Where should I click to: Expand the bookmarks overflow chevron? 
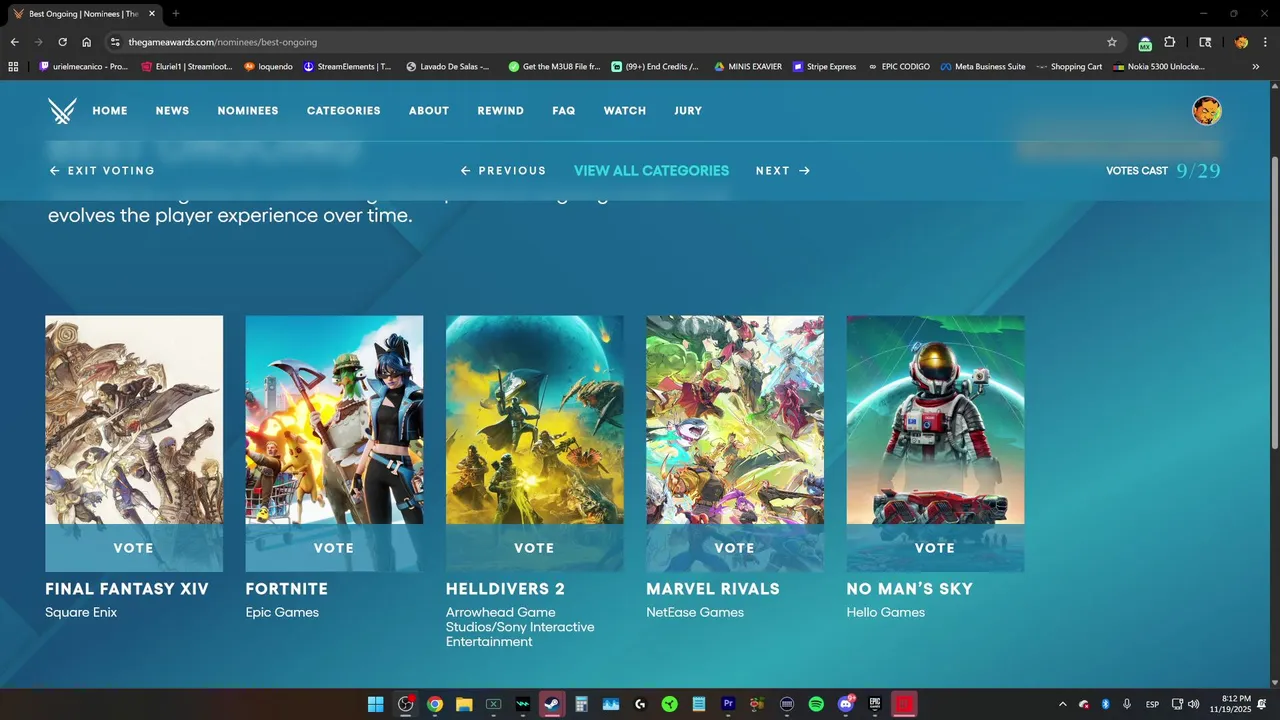[x=1256, y=67]
